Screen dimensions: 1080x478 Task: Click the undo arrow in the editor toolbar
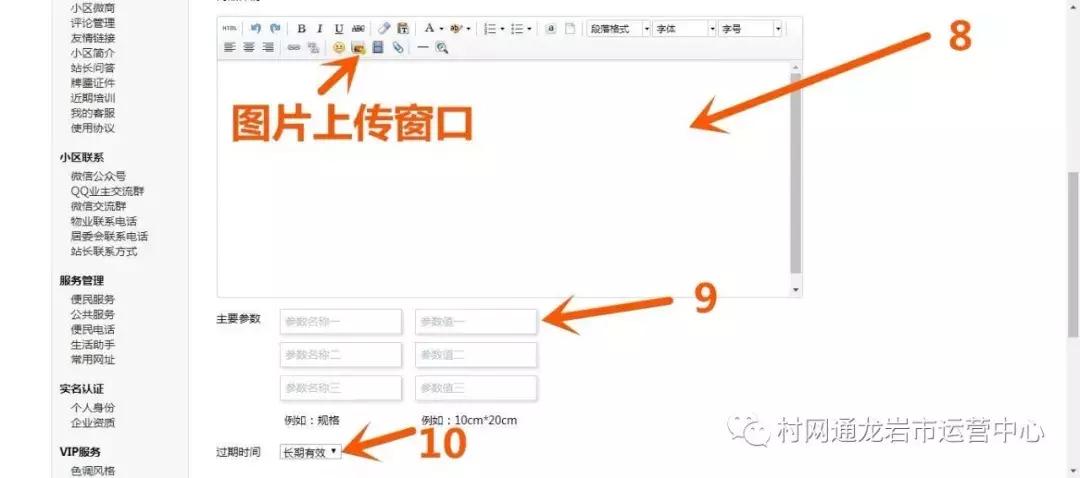pyautogui.click(x=256, y=28)
